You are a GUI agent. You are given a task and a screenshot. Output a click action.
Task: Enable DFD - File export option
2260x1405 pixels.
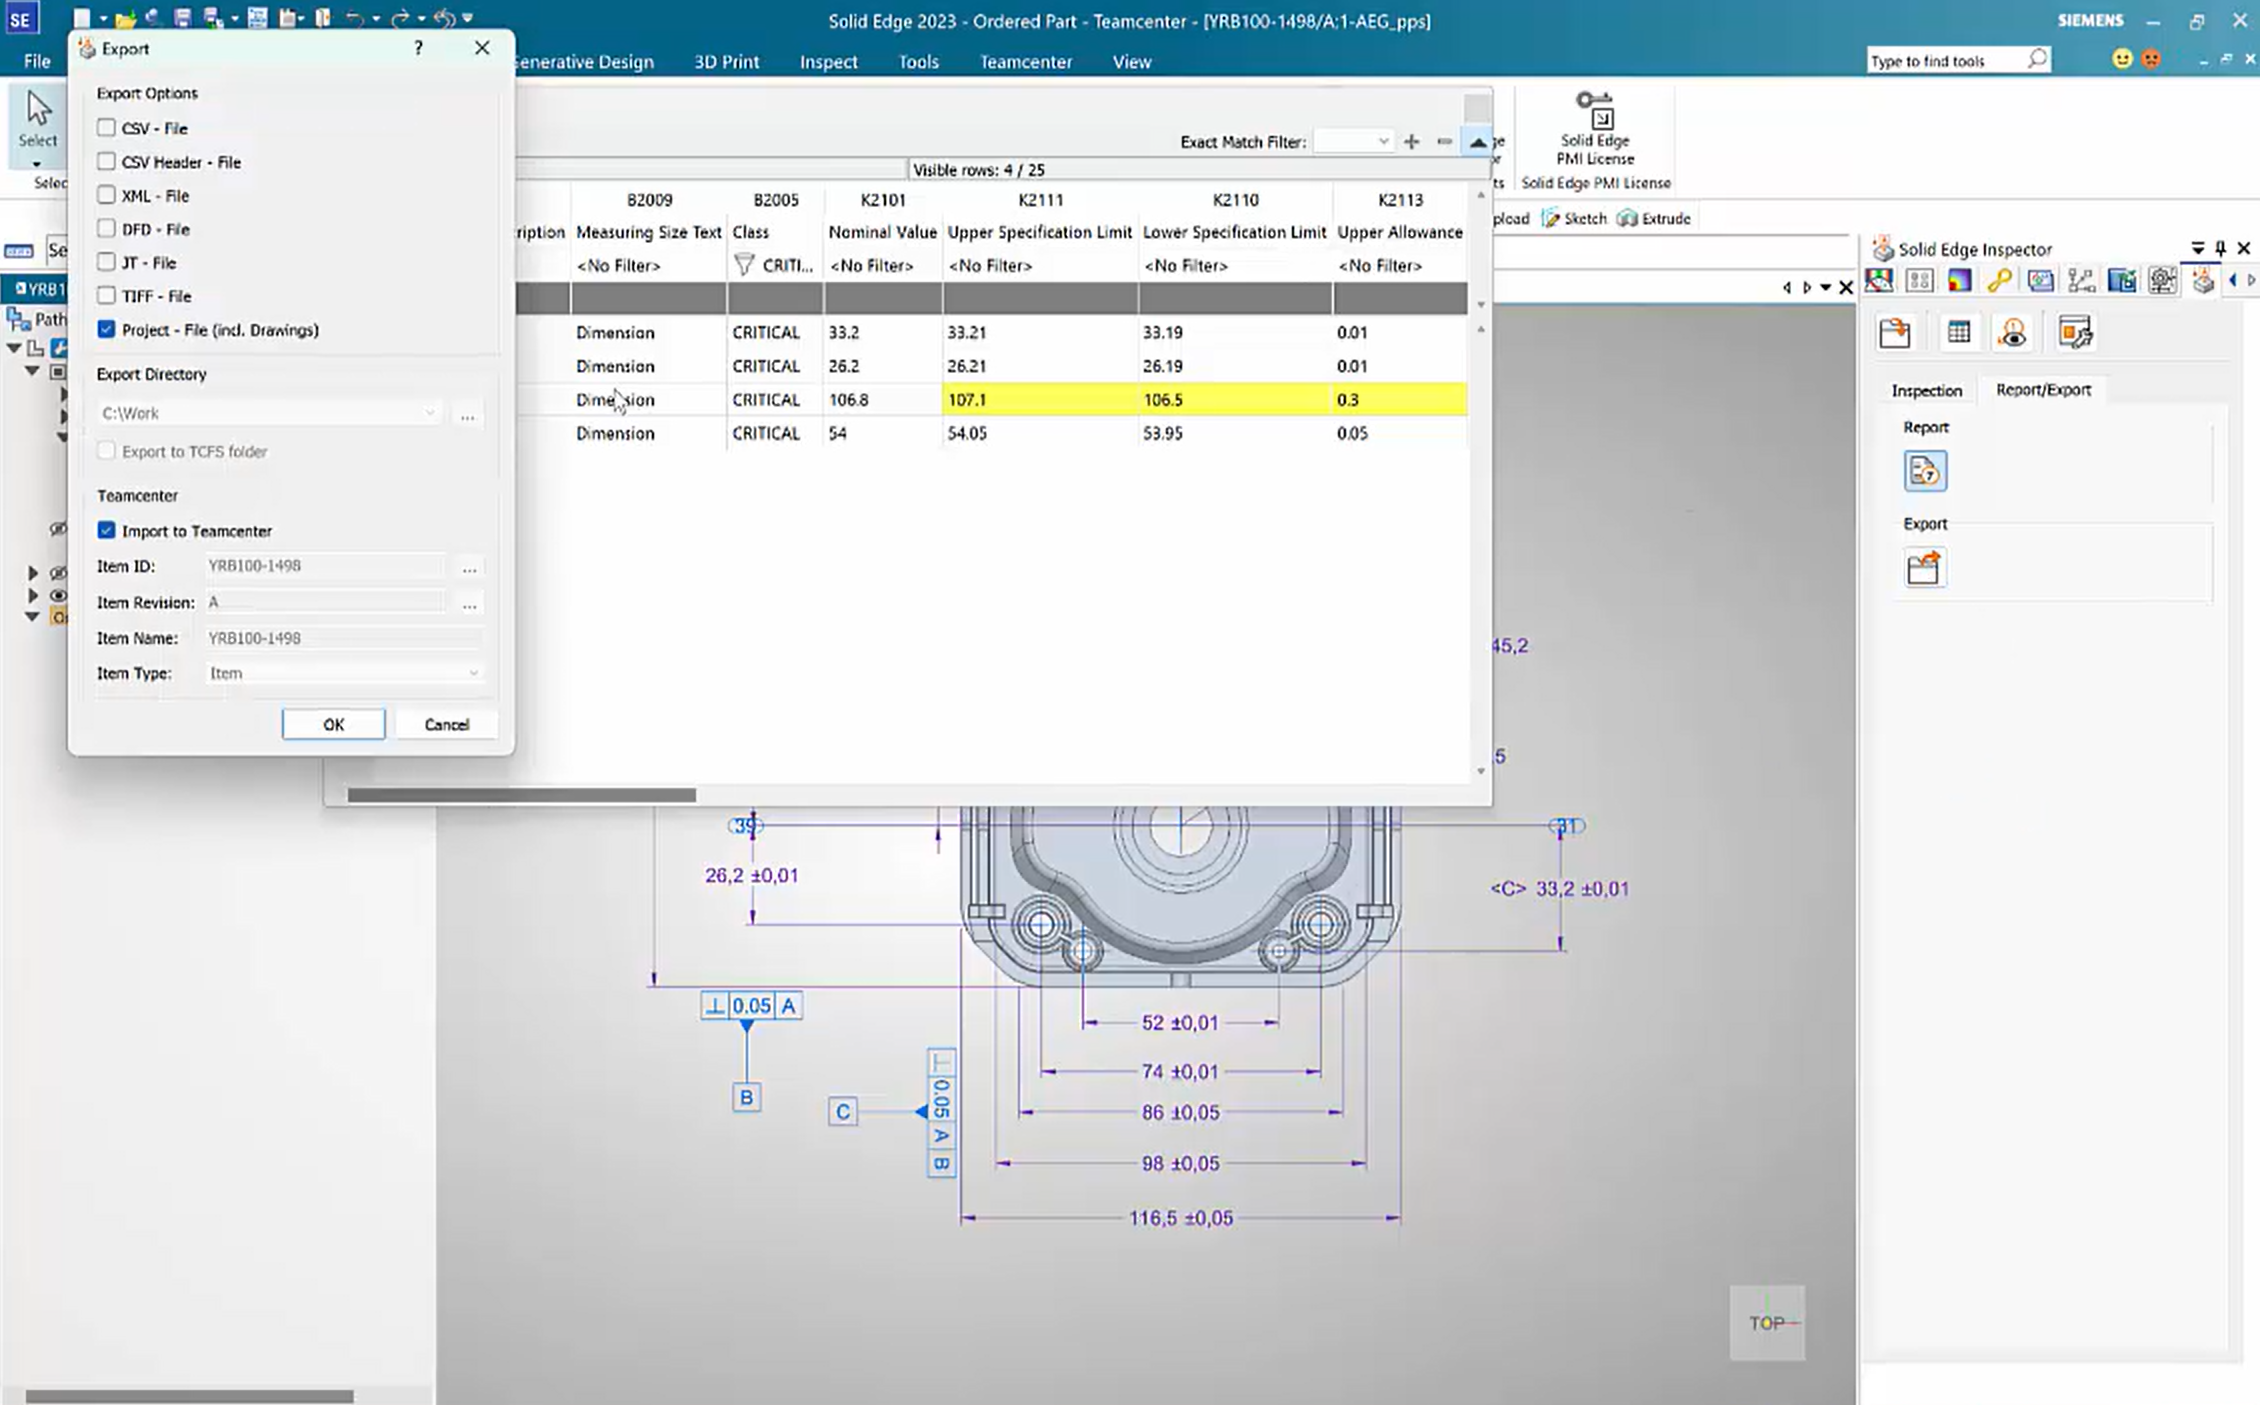pos(106,229)
